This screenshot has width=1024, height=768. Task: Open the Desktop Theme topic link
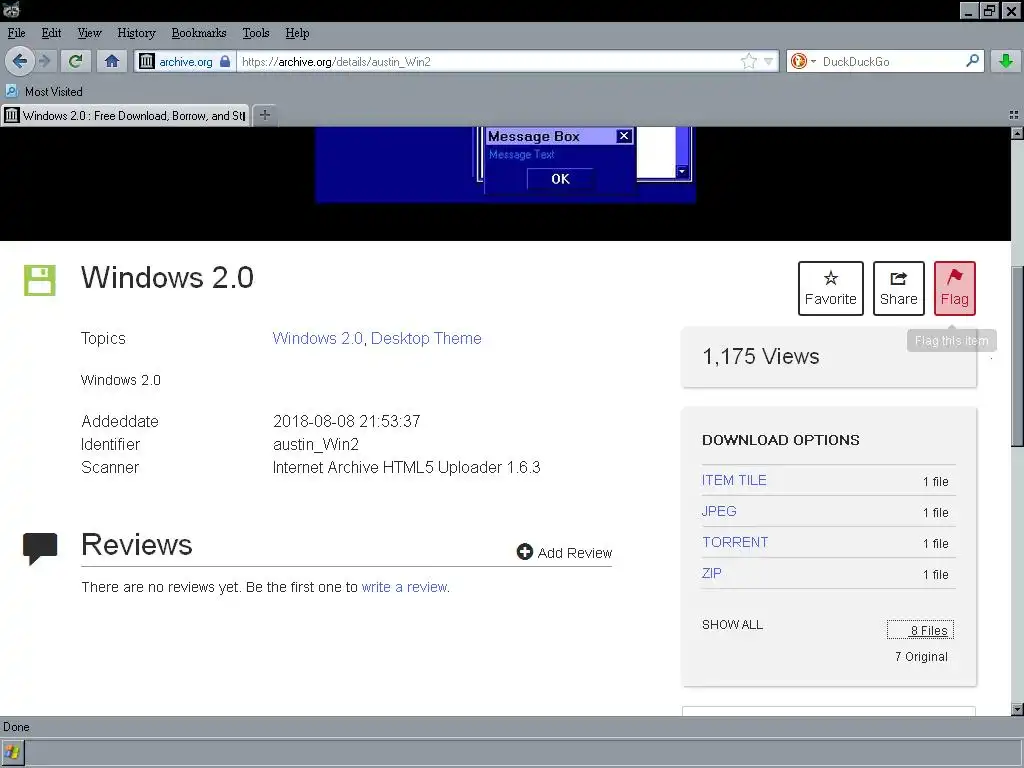426,338
